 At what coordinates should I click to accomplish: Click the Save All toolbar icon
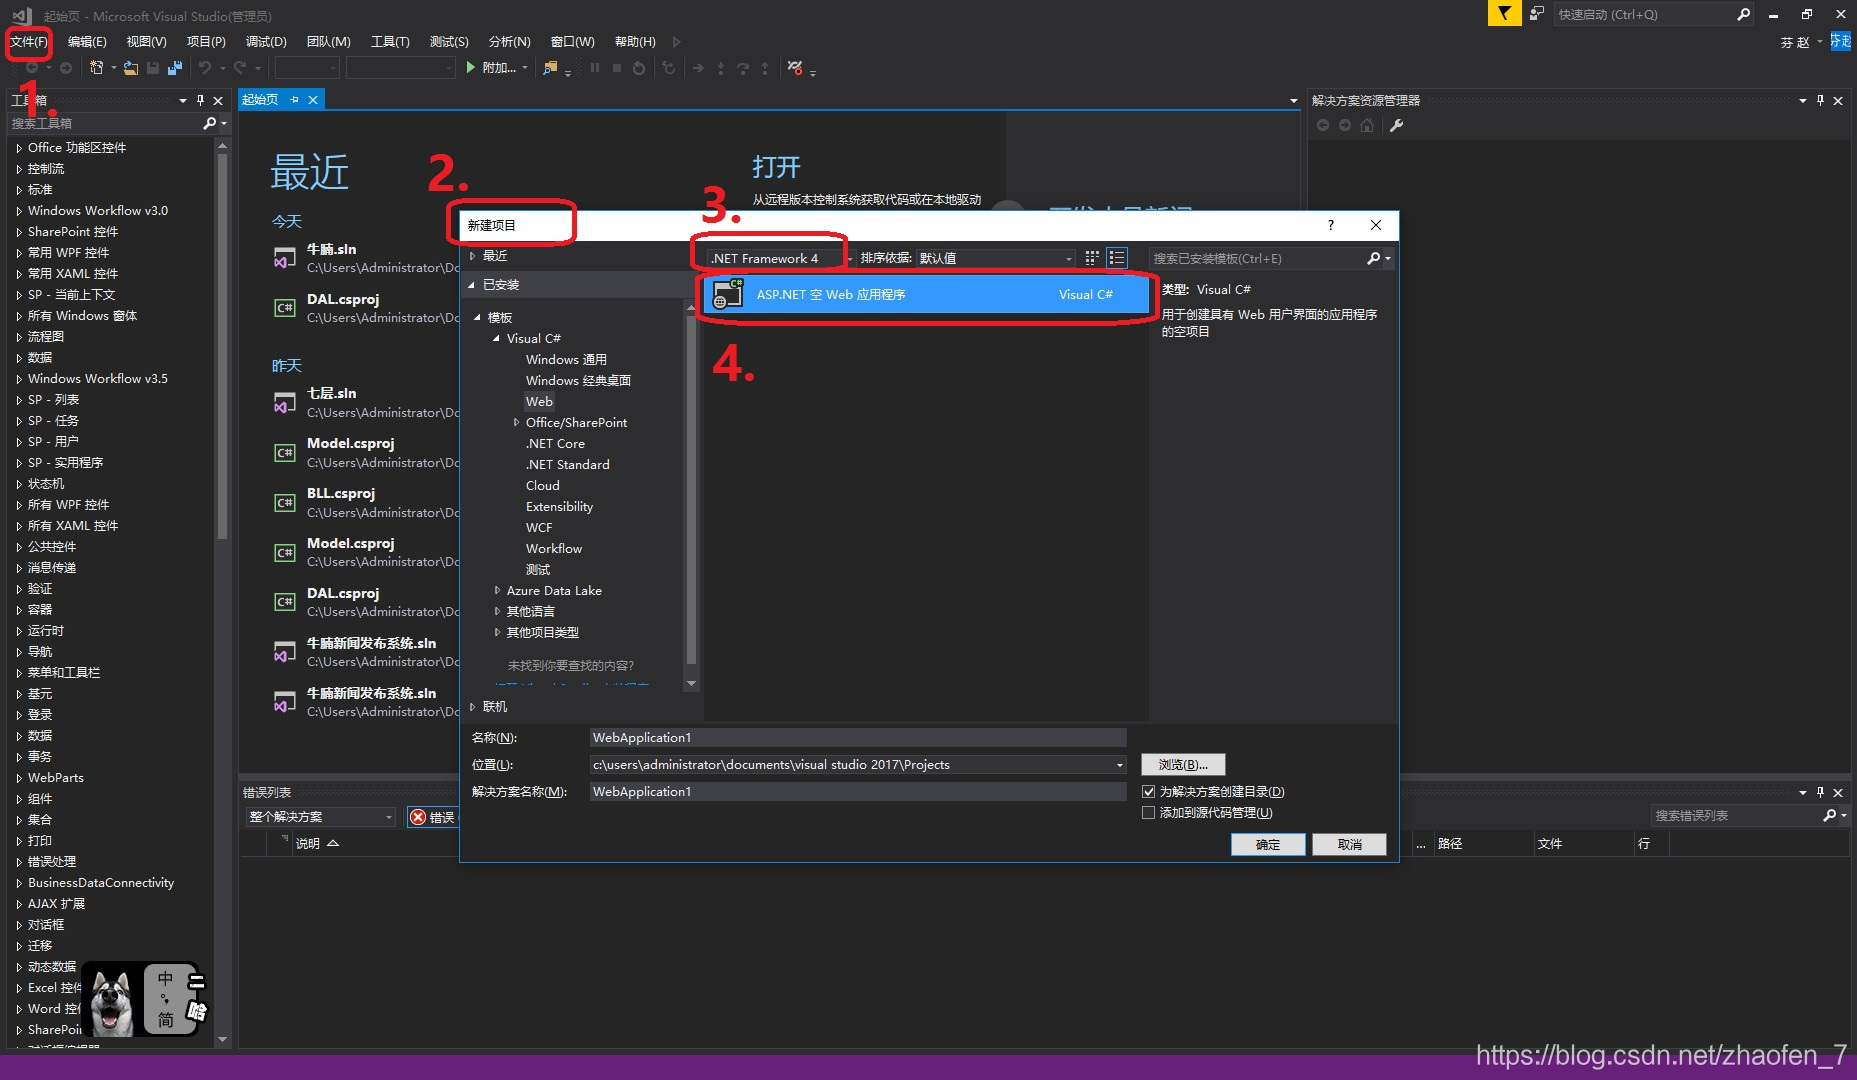[x=175, y=68]
